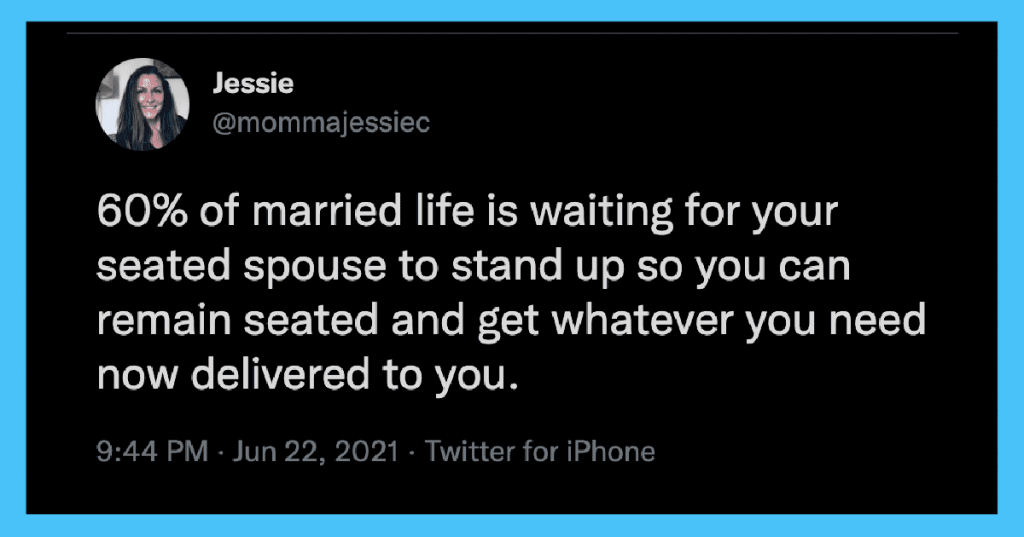This screenshot has width=1024, height=537.
Task: Click the phrase "stand up" in the tweet
Action: point(538,268)
